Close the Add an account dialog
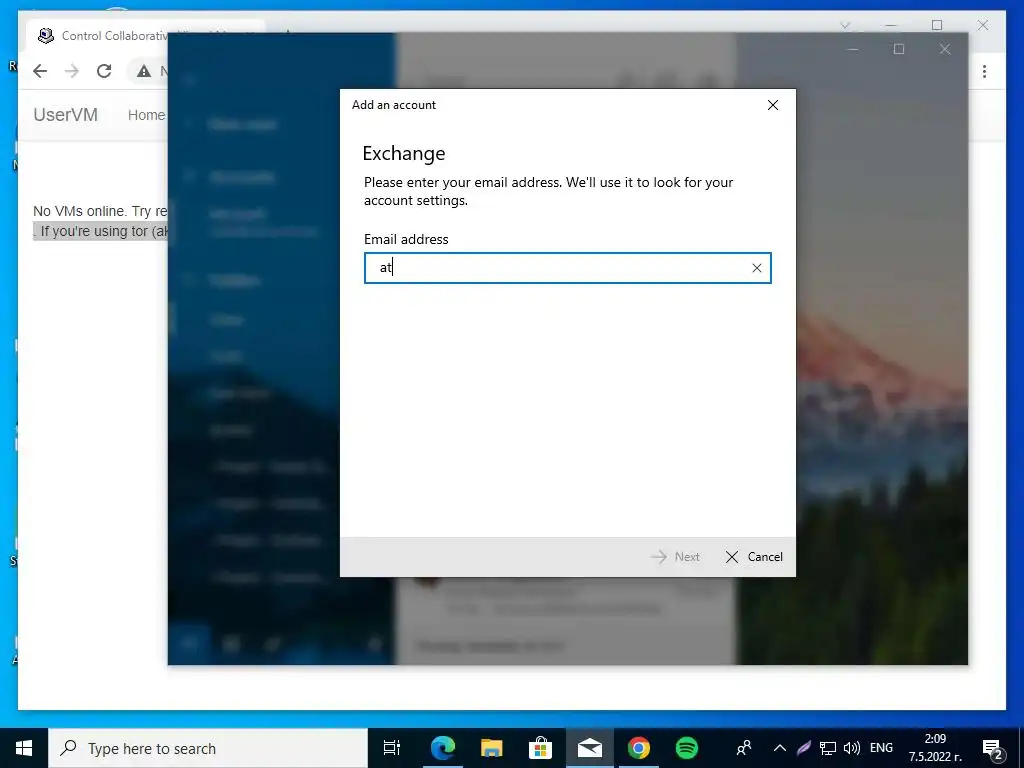This screenshot has height=768, width=1024. tap(773, 105)
